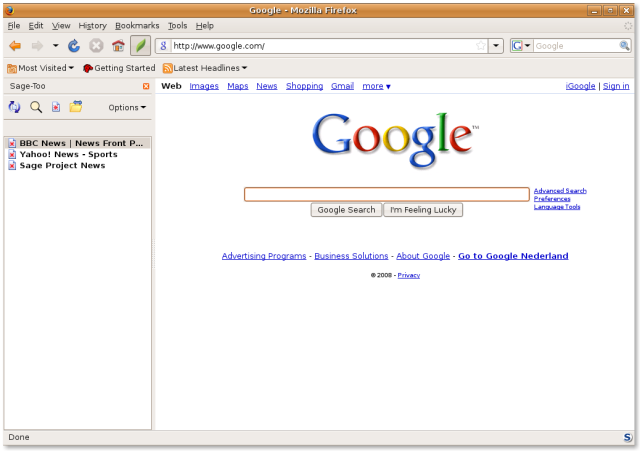The image size is (640, 451).
Task: Bookmark this page with the star
Action: [480, 46]
